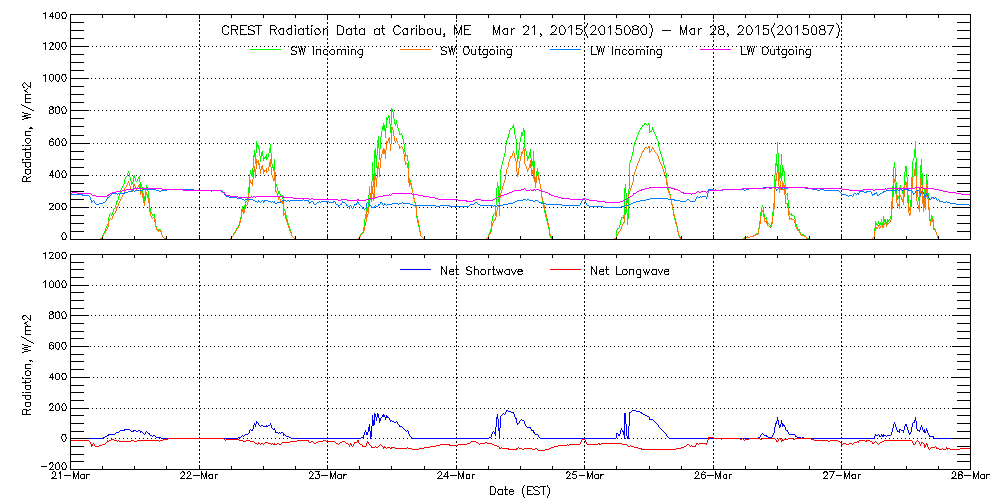
Task: Click the CREST Radiation Data chart title
Action: tap(531, 30)
